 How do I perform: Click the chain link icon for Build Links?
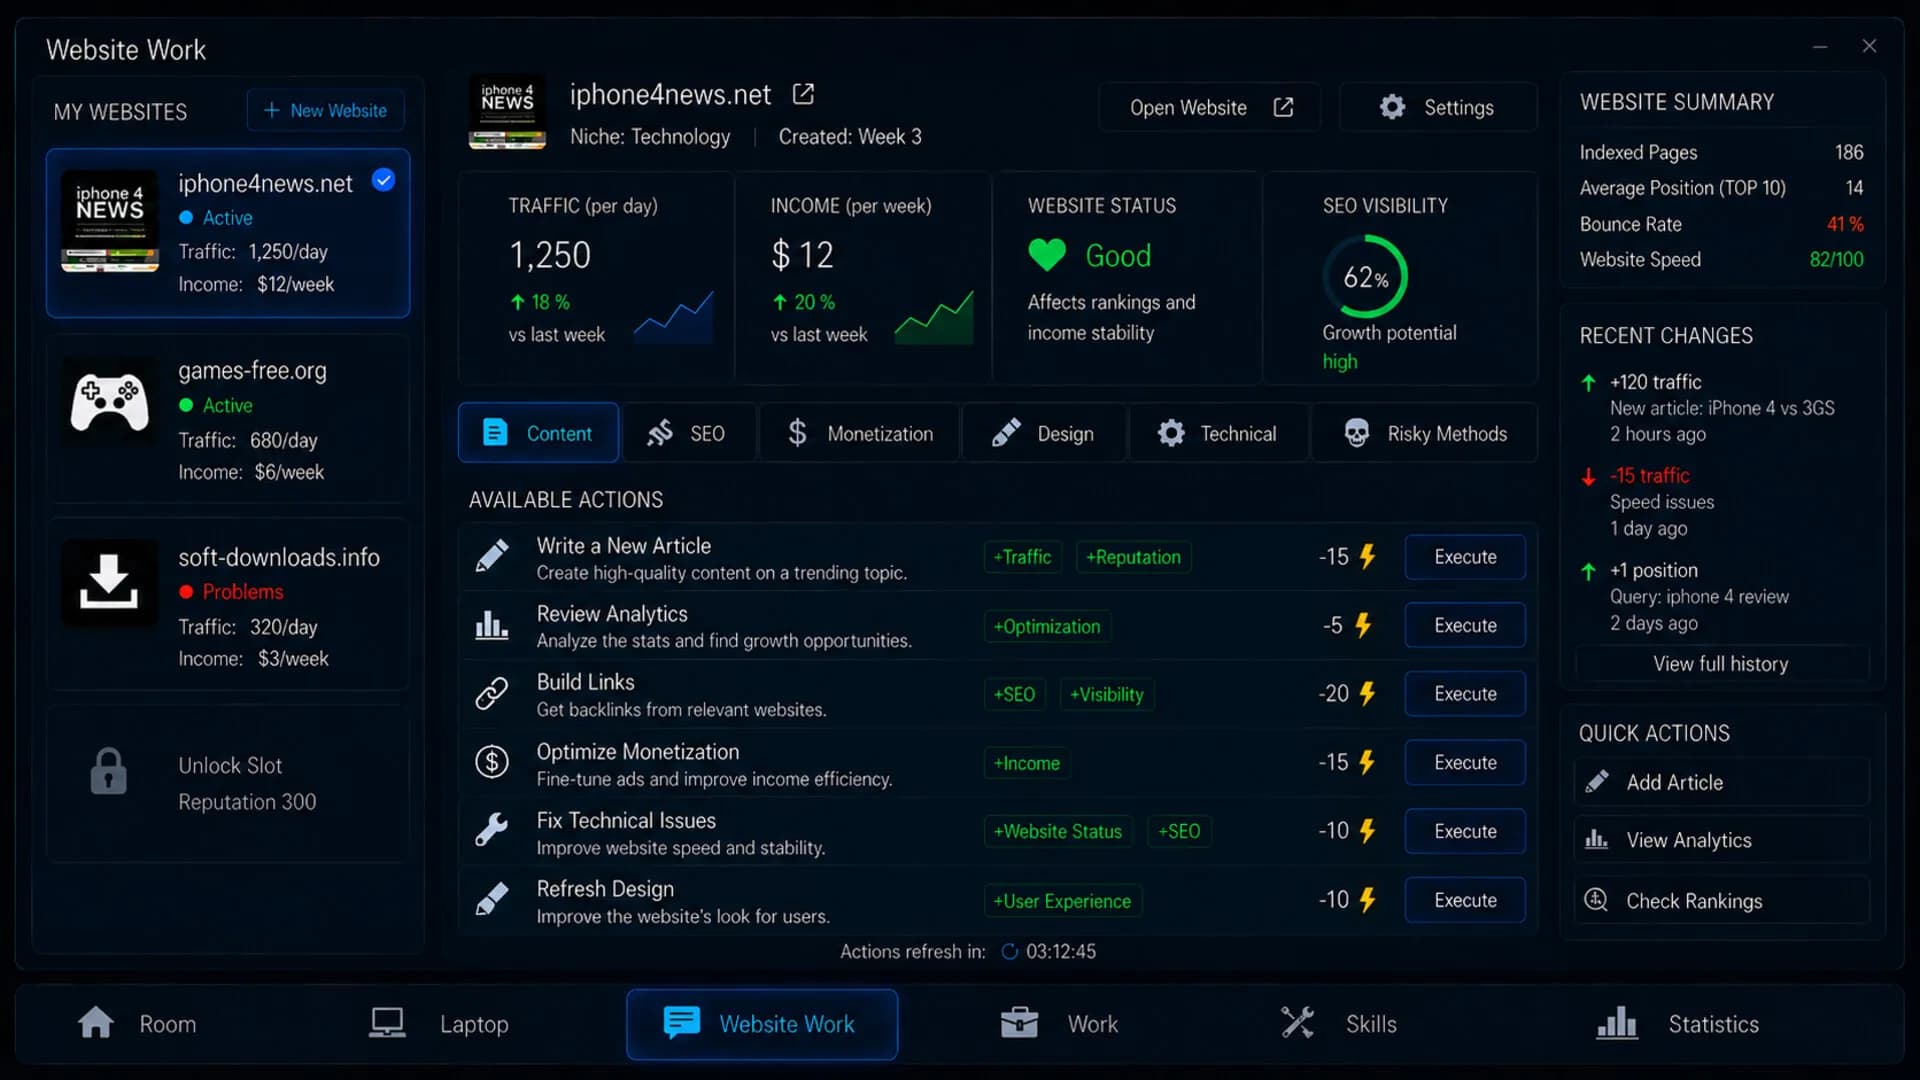(x=491, y=693)
